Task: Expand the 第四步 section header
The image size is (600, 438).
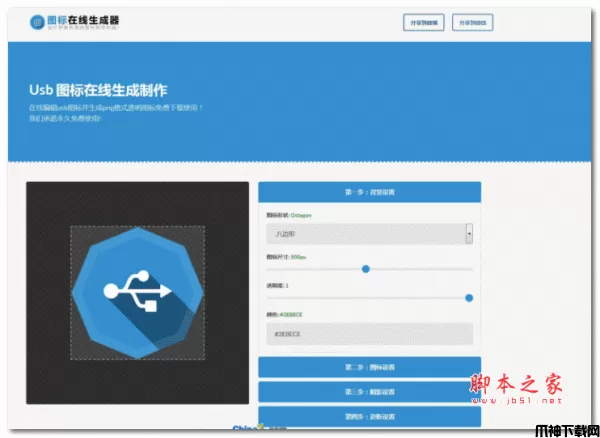Action: (x=370, y=417)
